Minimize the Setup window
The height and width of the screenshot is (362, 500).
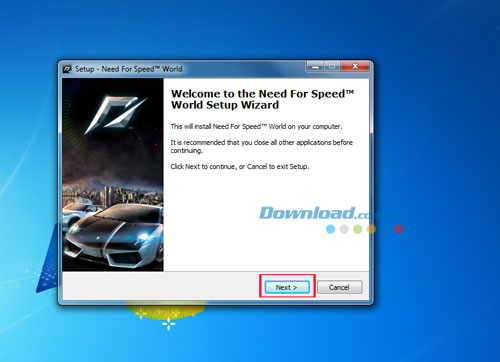click(315, 66)
